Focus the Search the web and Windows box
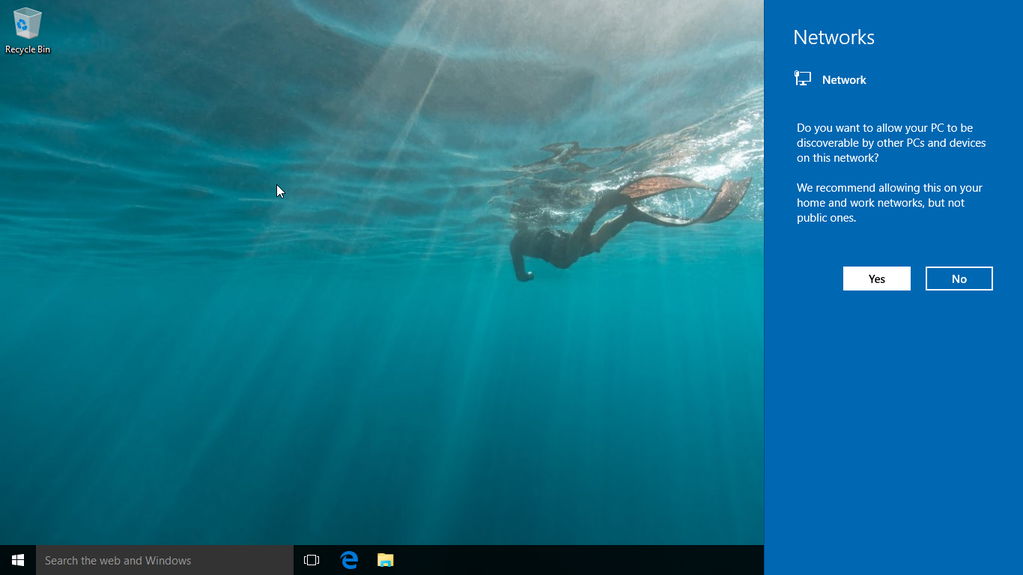The image size is (1023, 575). pyautogui.click(x=164, y=560)
